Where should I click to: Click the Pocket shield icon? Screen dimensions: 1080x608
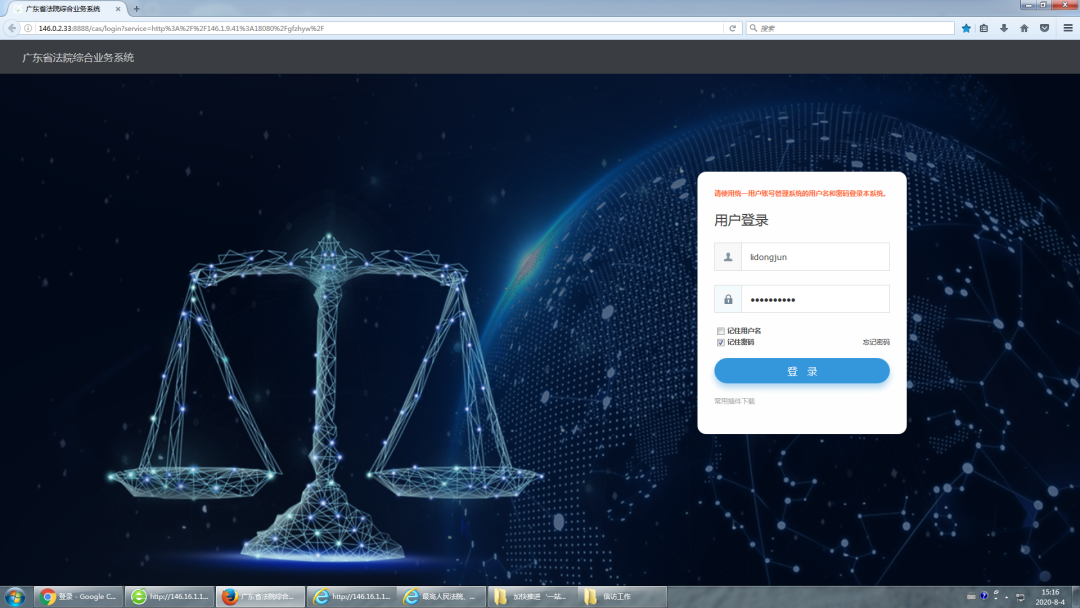pos(1044,28)
